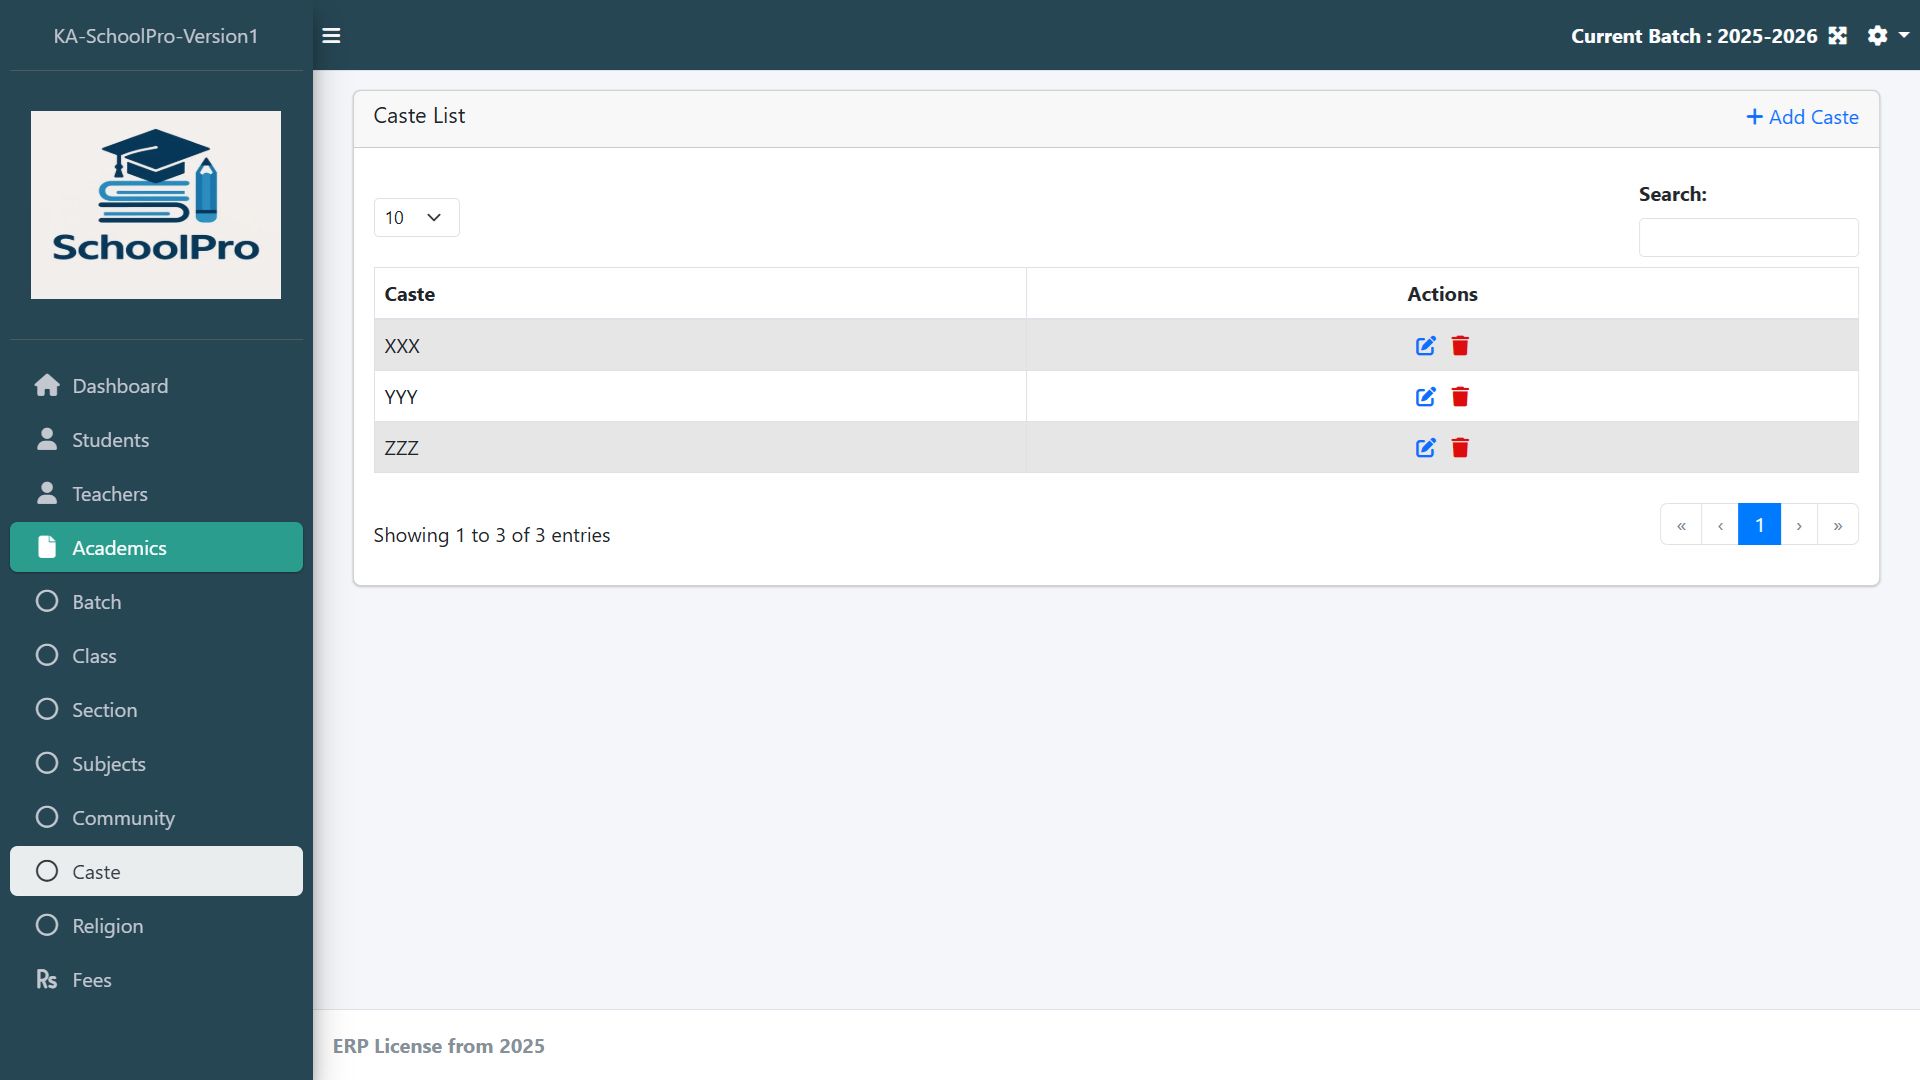Sort by the Caste column header
The image size is (1920, 1080).
pyautogui.click(x=410, y=294)
